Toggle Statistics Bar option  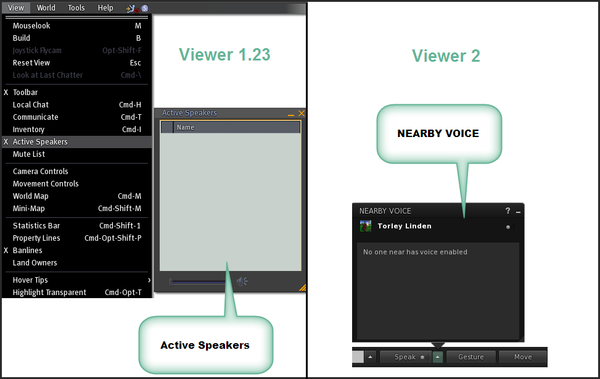[77, 225]
